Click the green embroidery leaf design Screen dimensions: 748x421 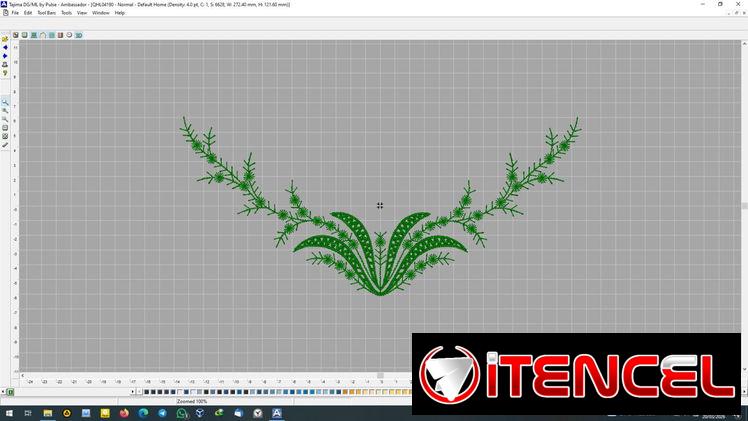pos(380,206)
